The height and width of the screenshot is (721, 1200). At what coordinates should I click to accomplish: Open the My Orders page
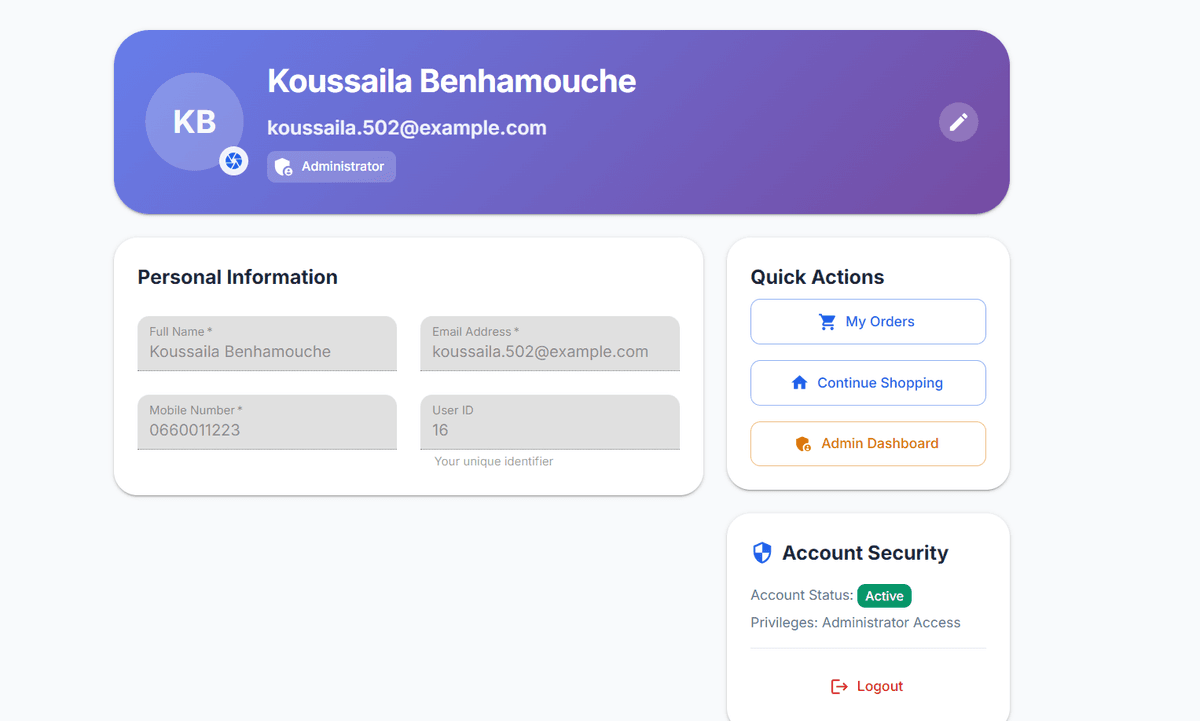[x=867, y=321]
